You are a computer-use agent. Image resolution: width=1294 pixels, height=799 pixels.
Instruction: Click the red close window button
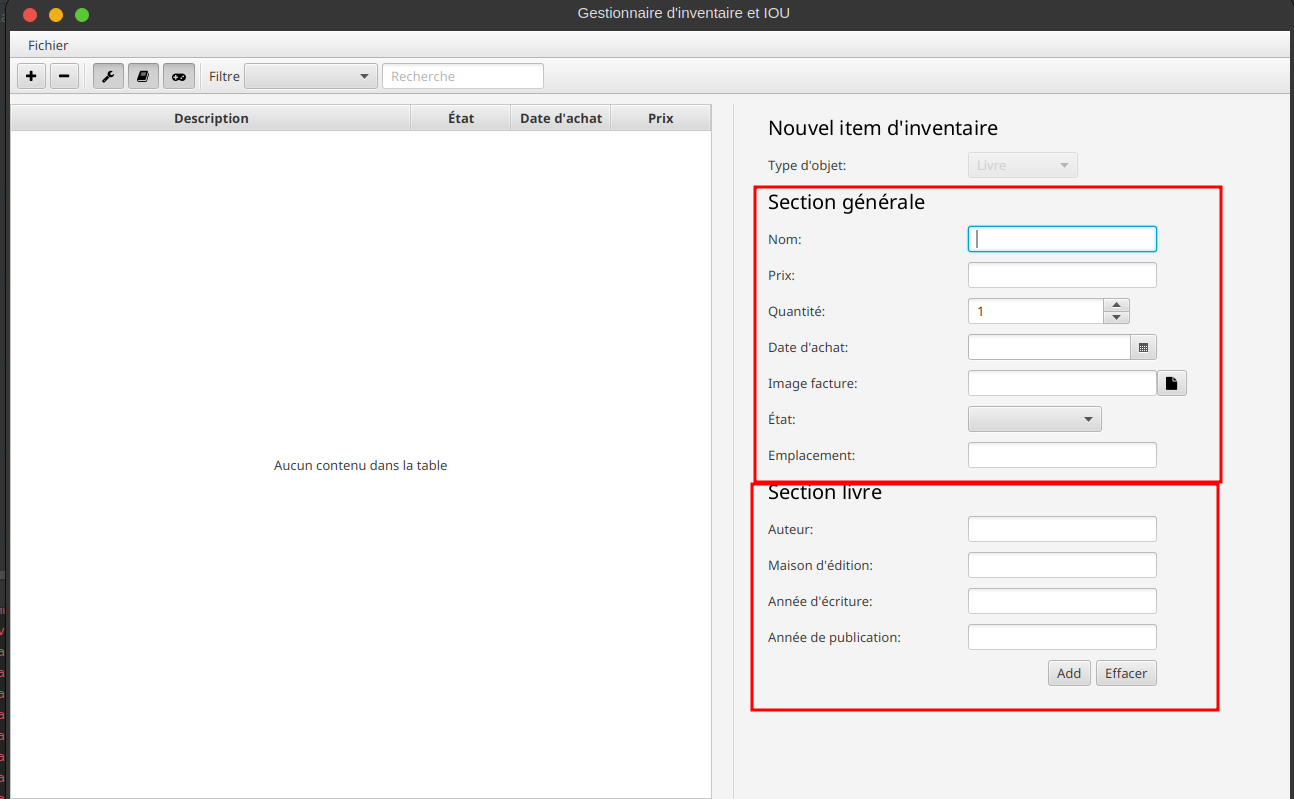pos(30,15)
